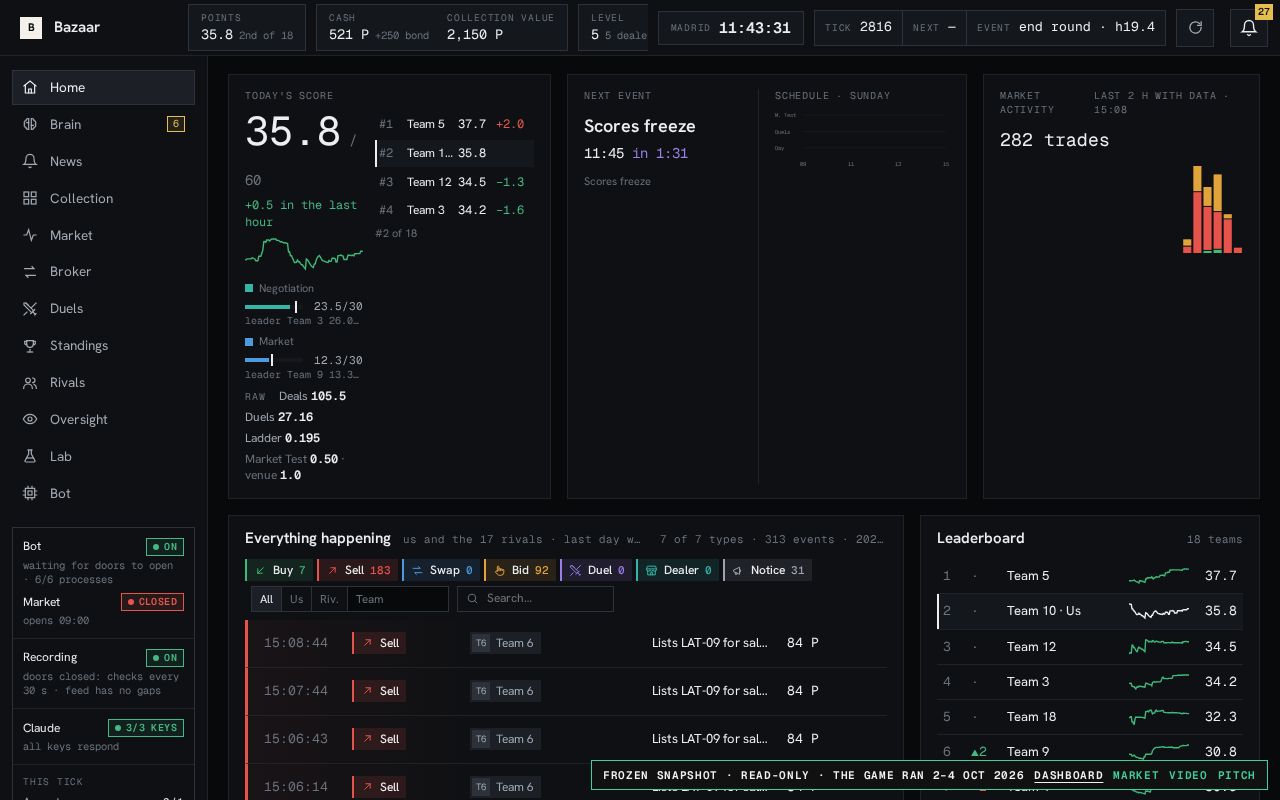1280x800 pixels.
Task: Click search magnifier icon in events filter
Action: tap(473, 599)
